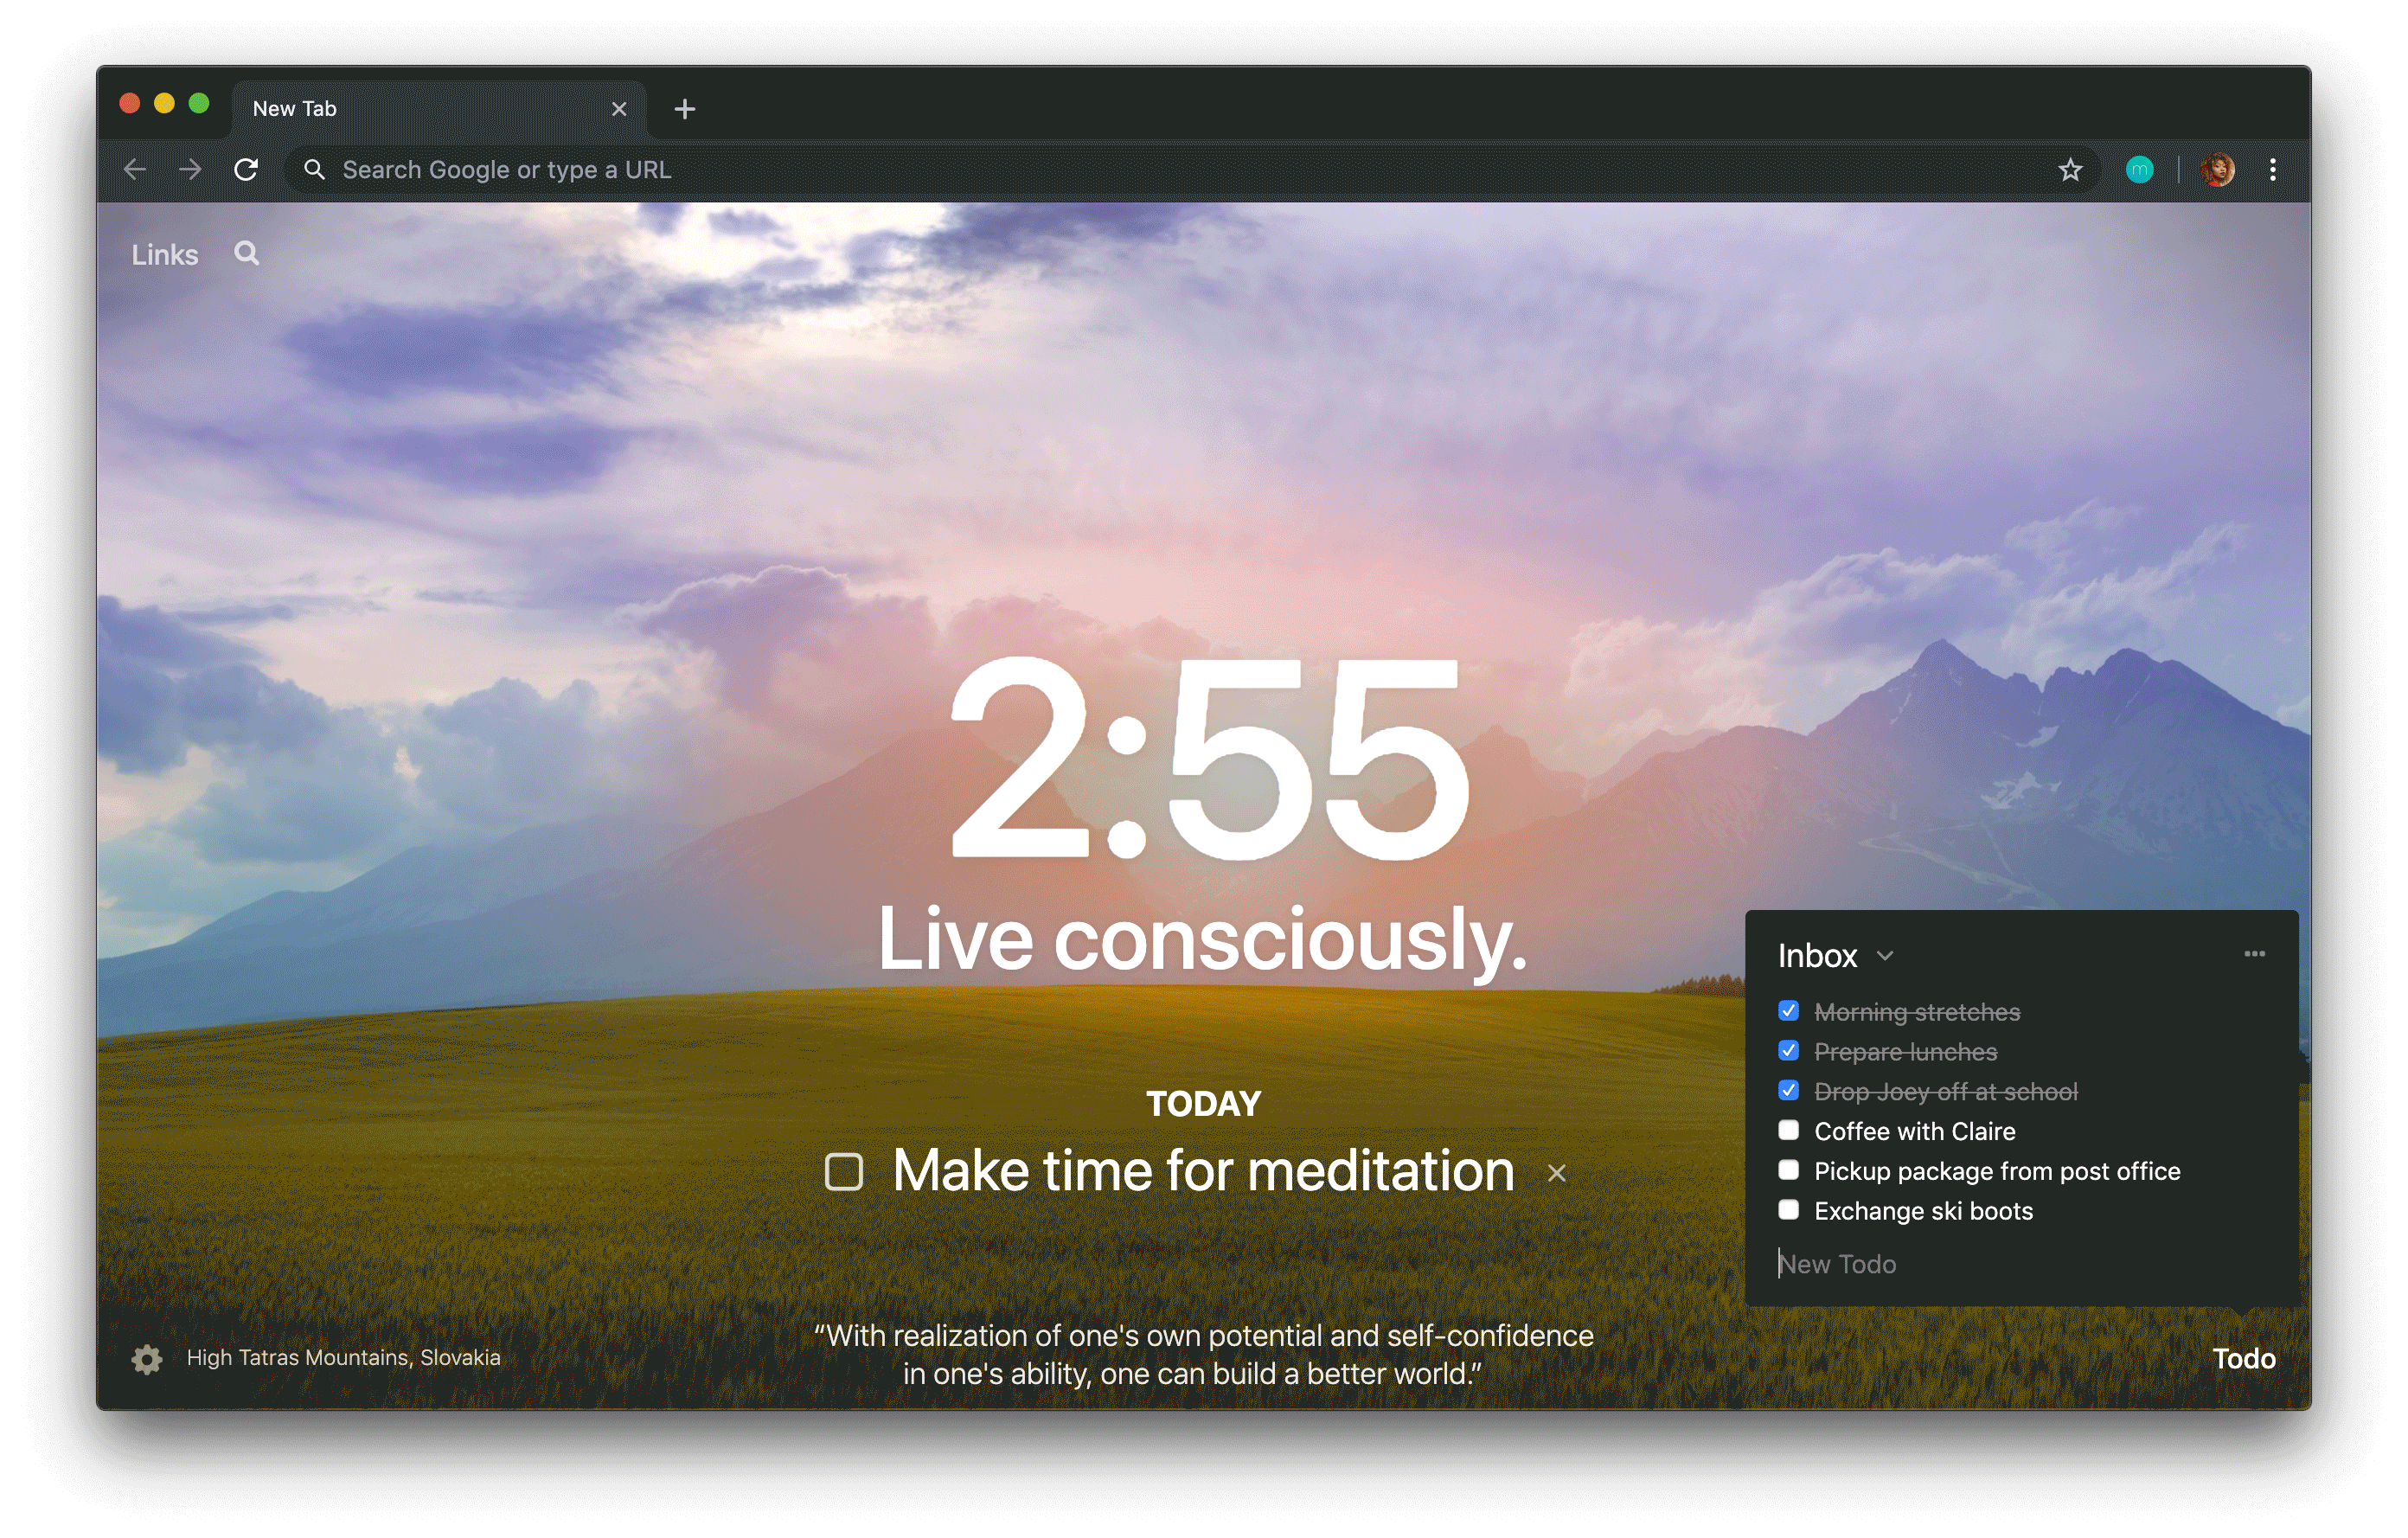Viewport: 2408px width, 1538px height.
Task: Click the Todo icon in bottom right
Action: click(x=2243, y=1355)
